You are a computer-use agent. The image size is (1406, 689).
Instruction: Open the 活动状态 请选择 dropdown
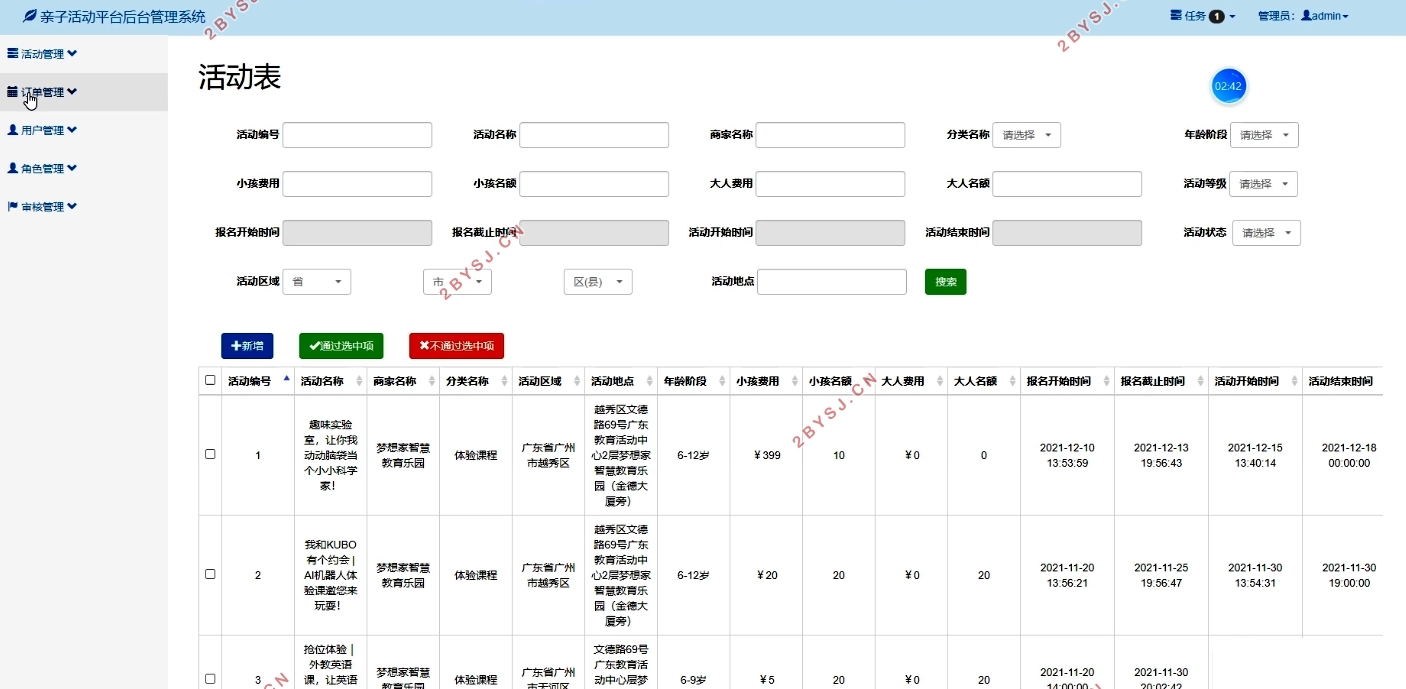1266,233
